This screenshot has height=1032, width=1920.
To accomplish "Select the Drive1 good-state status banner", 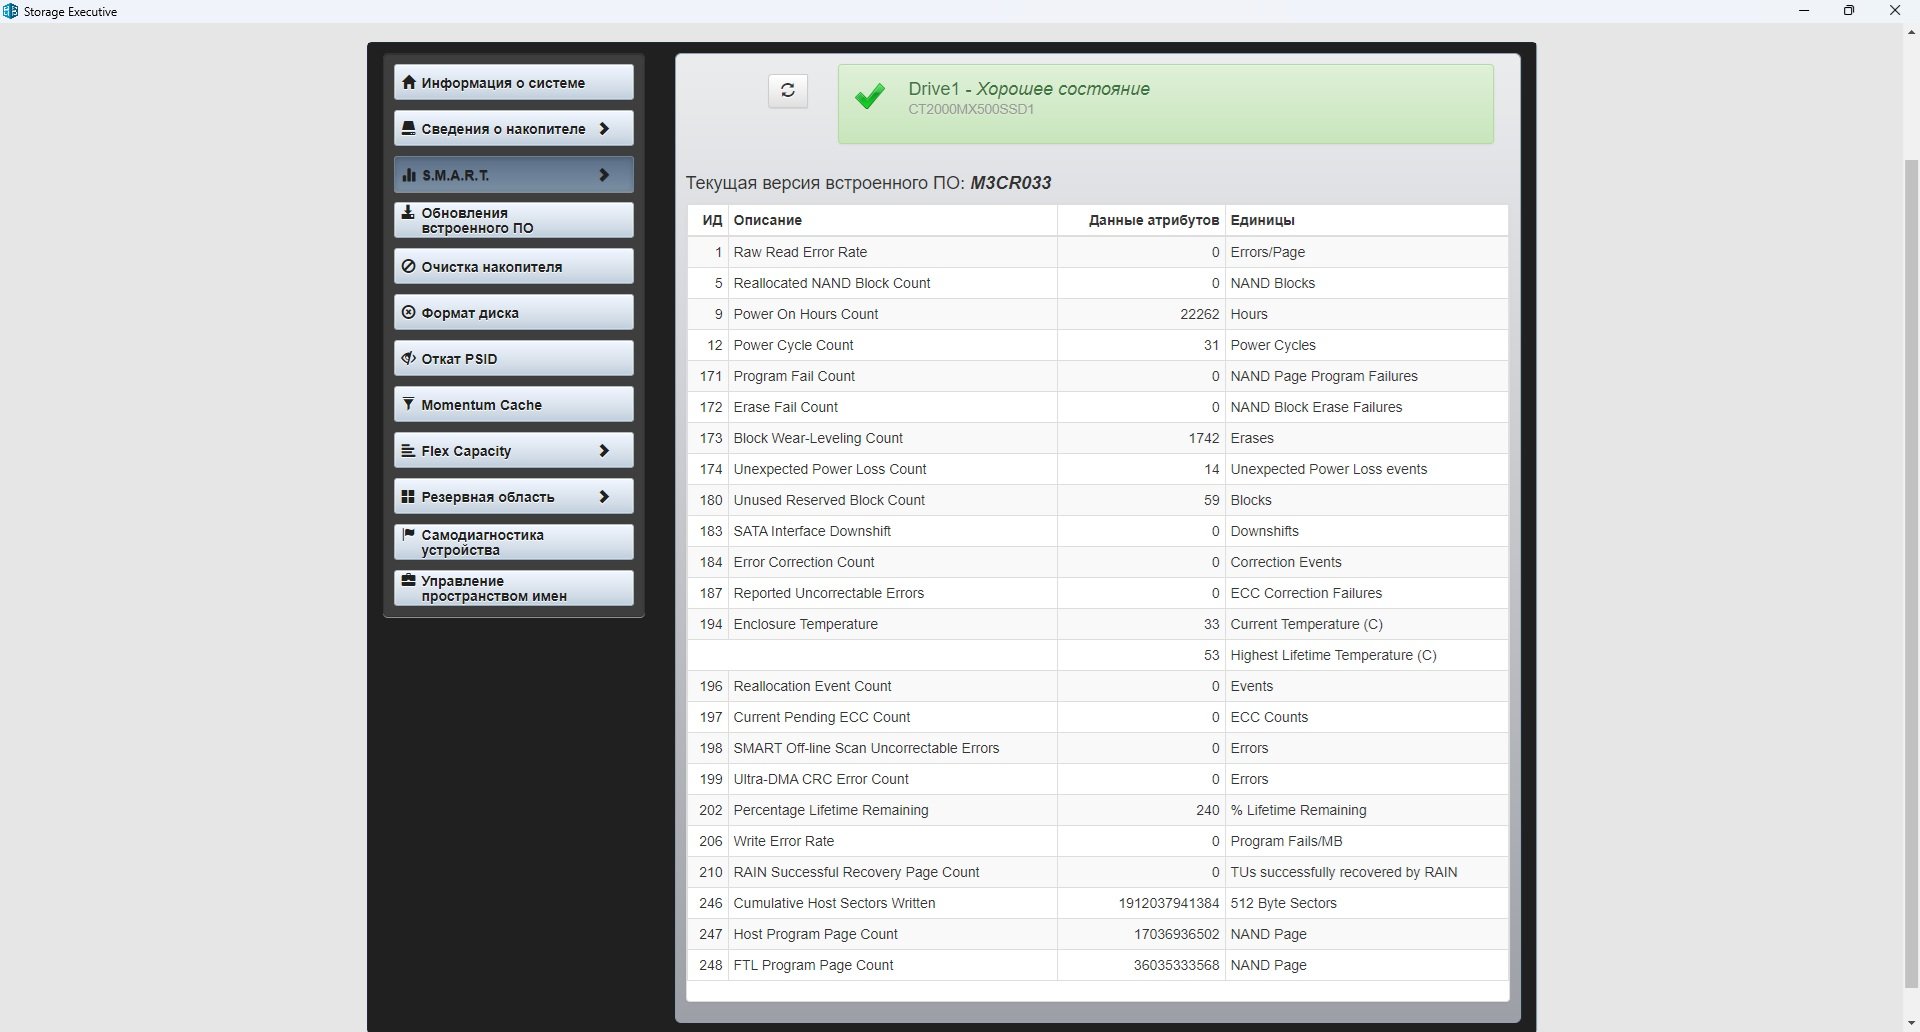I will (1165, 104).
